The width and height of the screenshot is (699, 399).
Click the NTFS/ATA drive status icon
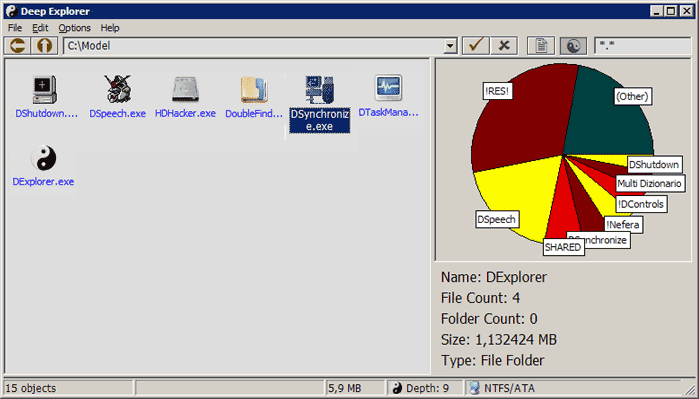click(x=475, y=388)
